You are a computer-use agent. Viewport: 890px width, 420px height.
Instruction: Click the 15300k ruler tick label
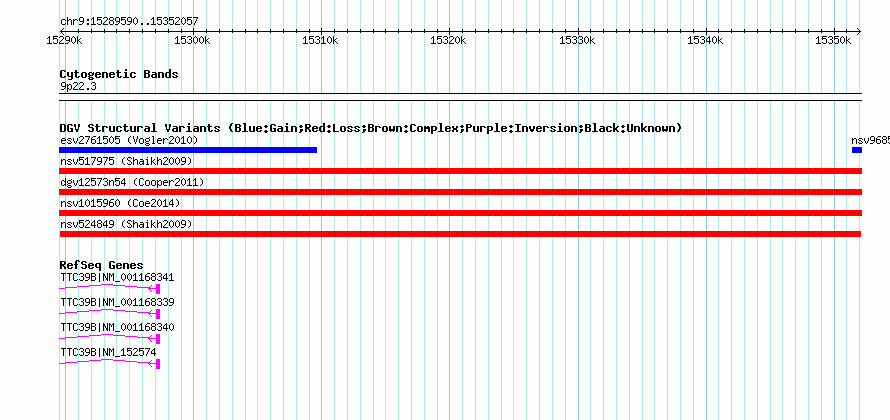pos(192,41)
